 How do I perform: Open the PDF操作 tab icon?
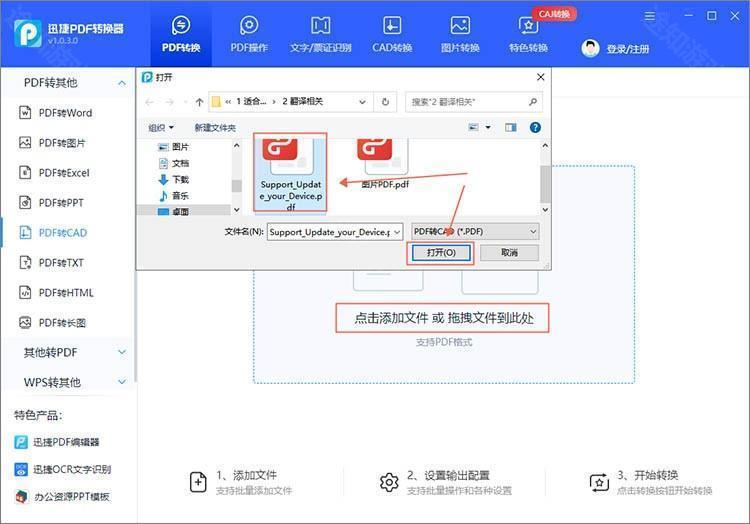(x=249, y=26)
